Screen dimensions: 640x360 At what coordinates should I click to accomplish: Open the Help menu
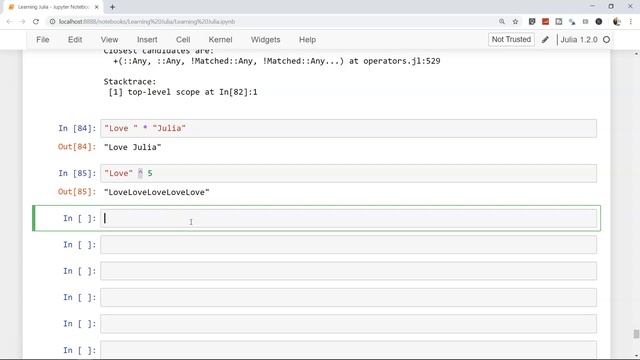pos(307,40)
